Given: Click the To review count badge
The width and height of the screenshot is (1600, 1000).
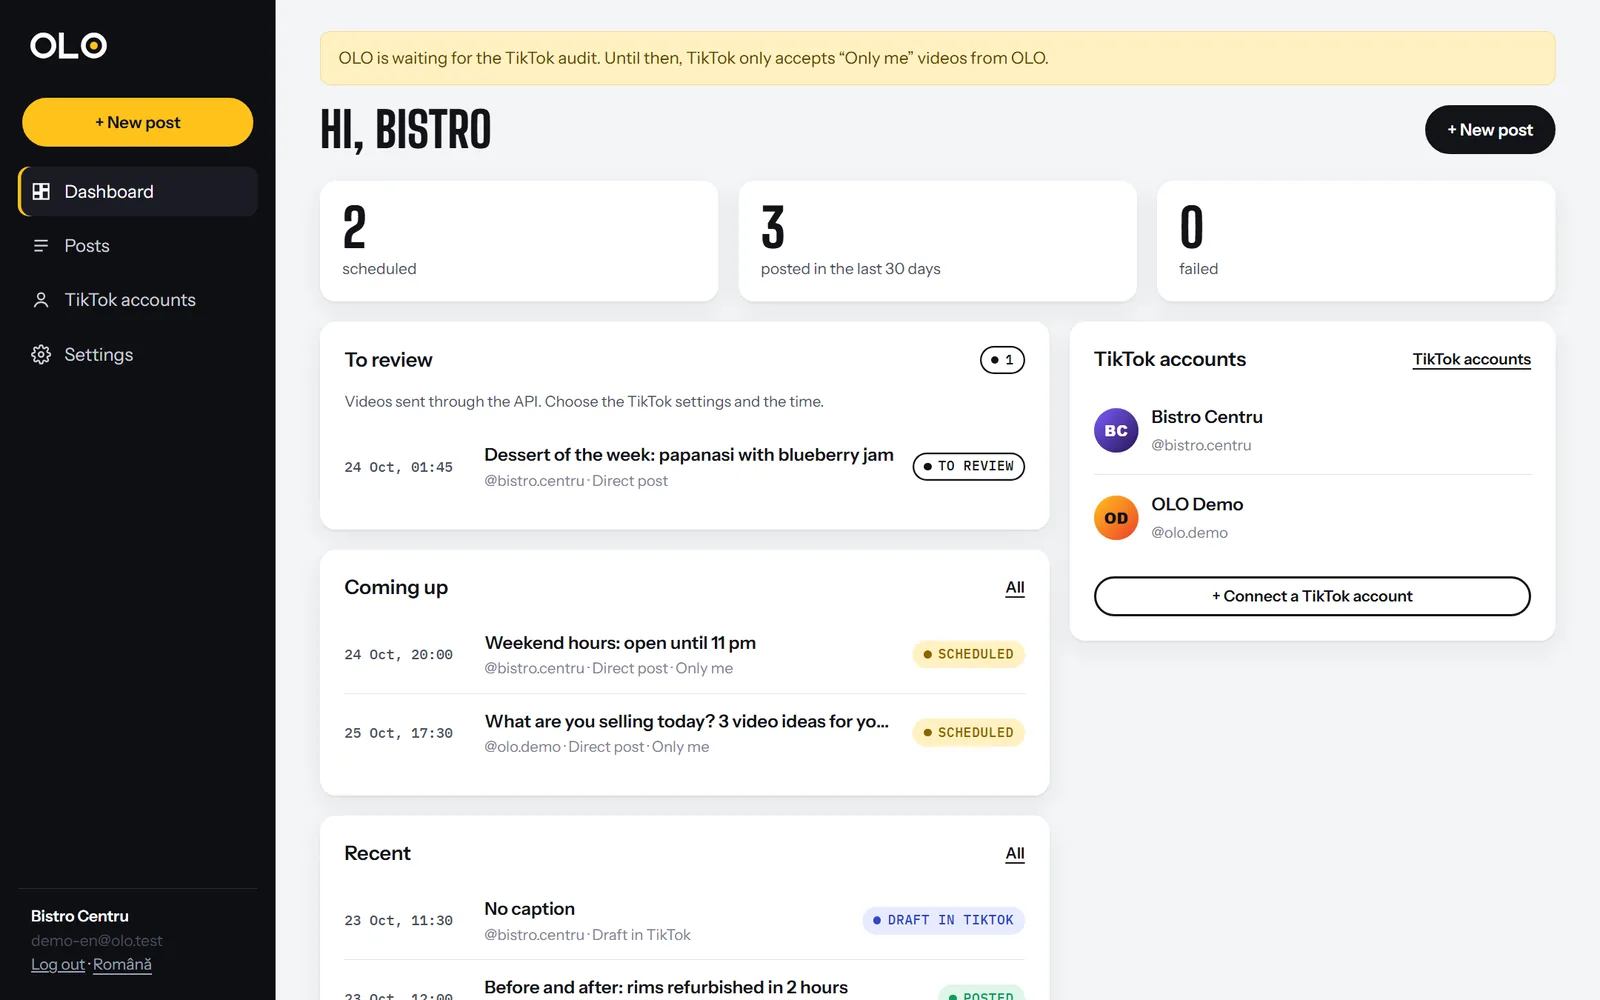Looking at the screenshot, I should pos(1002,360).
